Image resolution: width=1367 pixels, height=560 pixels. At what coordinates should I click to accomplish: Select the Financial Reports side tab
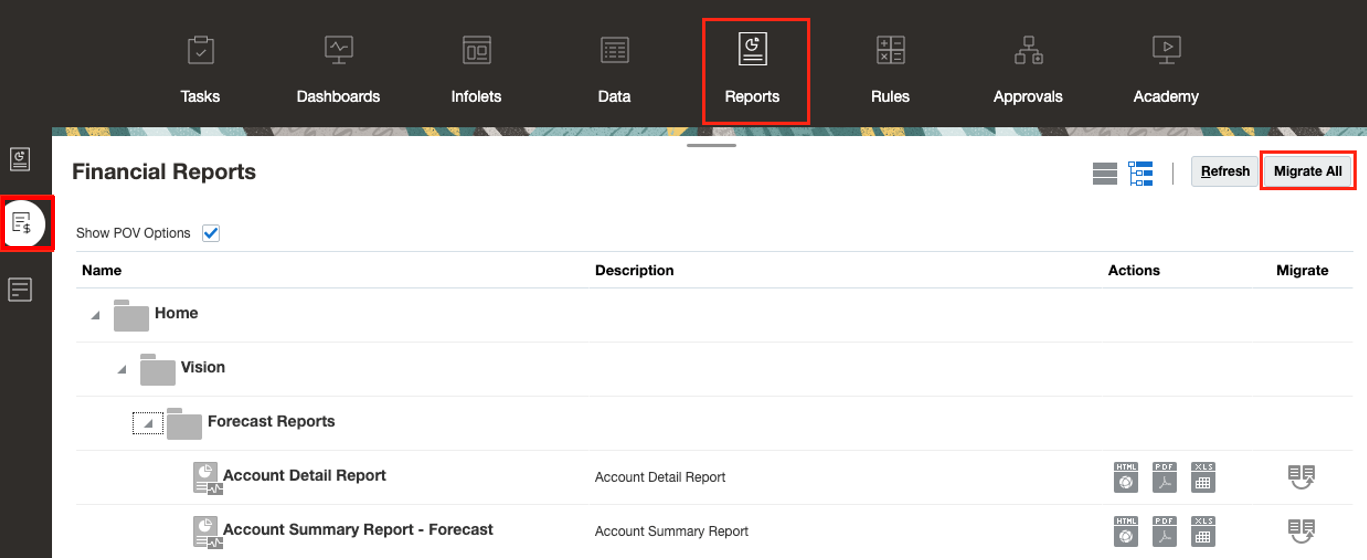22,223
